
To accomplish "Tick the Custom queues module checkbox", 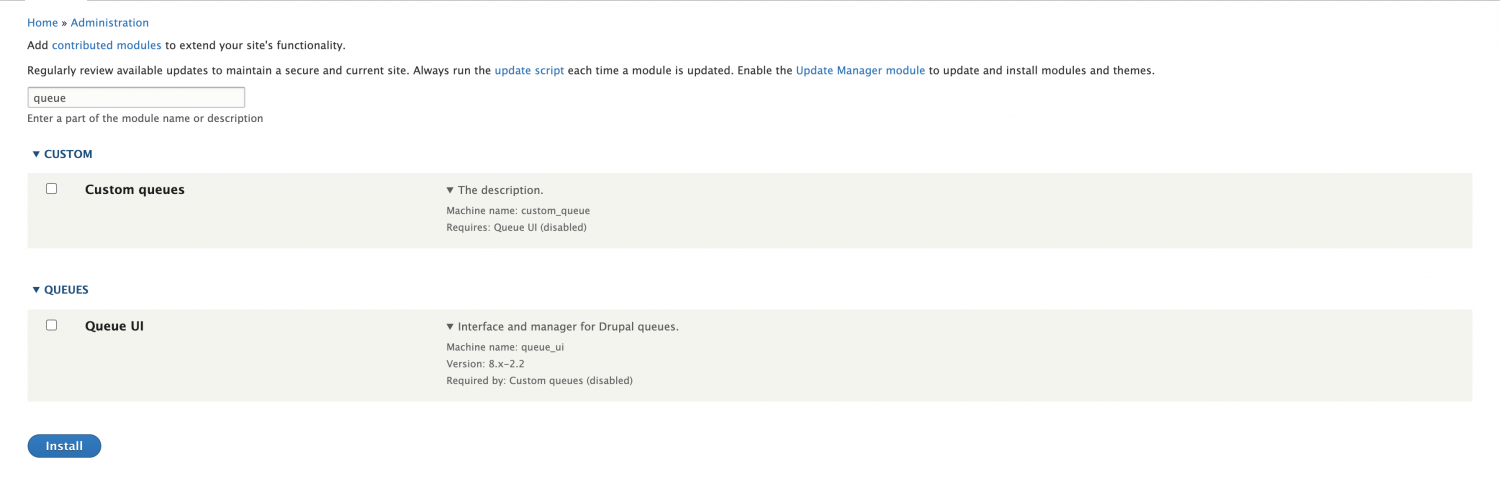I will [x=52, y=188].
